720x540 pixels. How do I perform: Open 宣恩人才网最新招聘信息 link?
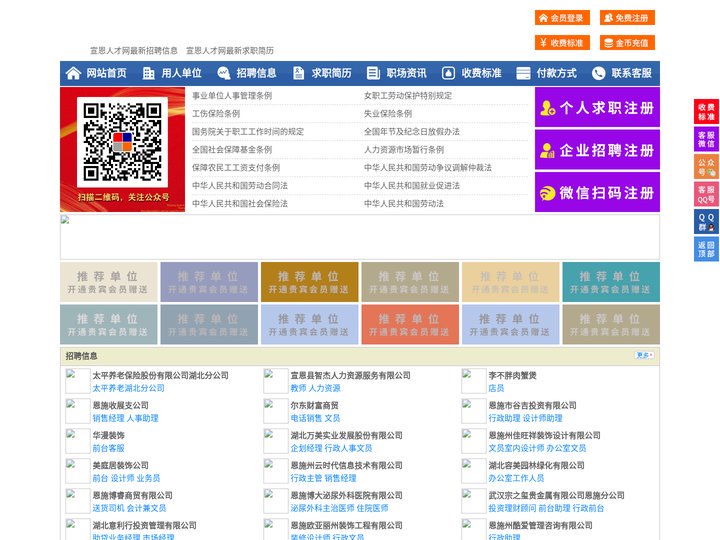134,51
